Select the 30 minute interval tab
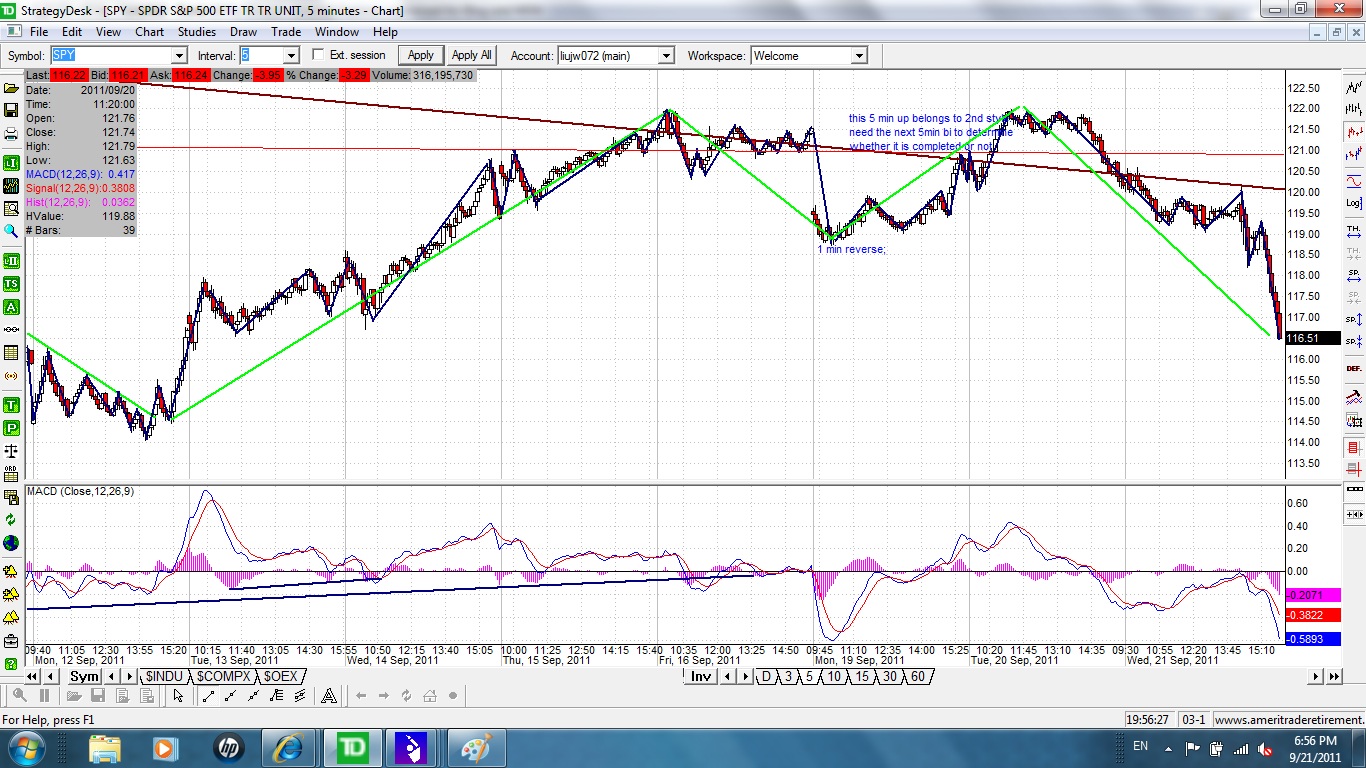 click(890, 676)
